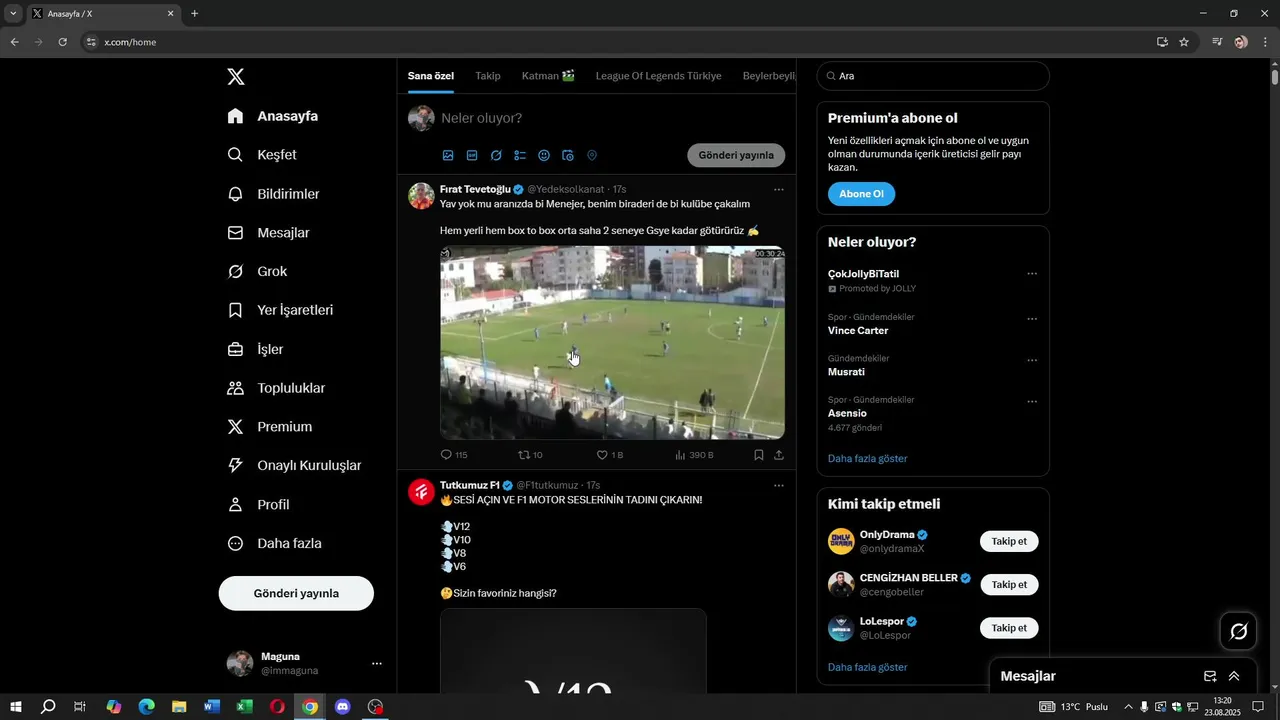
Task: Open more options on Fırat Tevetoğlu post
Action: tap(779, 190)
